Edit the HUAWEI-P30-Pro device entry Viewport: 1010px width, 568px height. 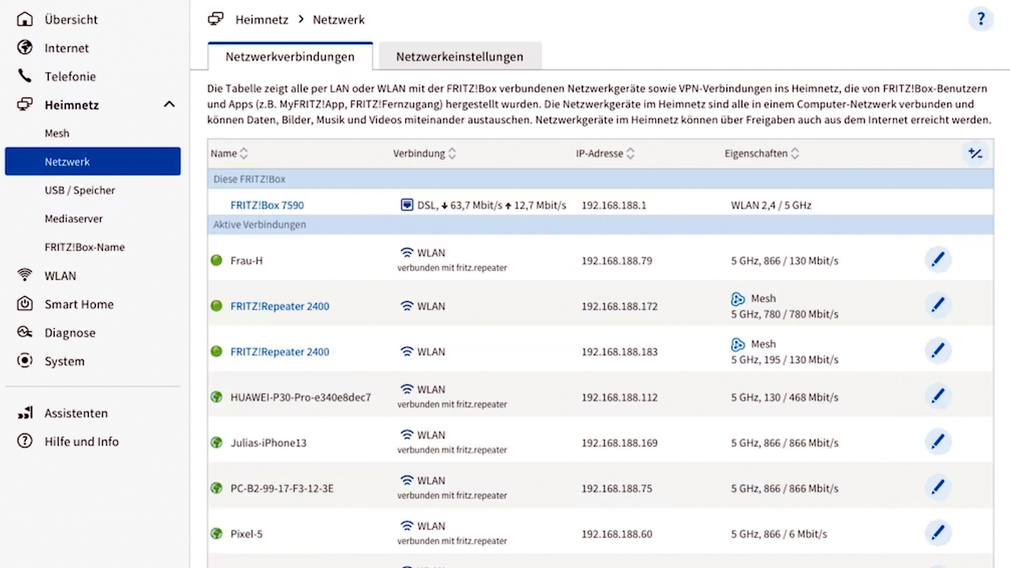(x=938, y=396)
